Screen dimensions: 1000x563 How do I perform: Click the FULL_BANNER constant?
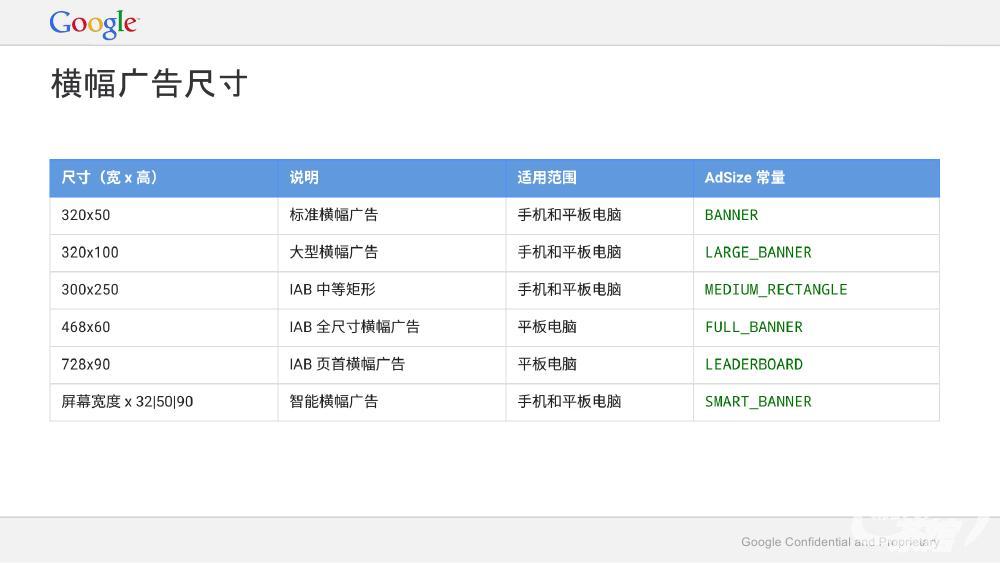[x=753, y=327]
